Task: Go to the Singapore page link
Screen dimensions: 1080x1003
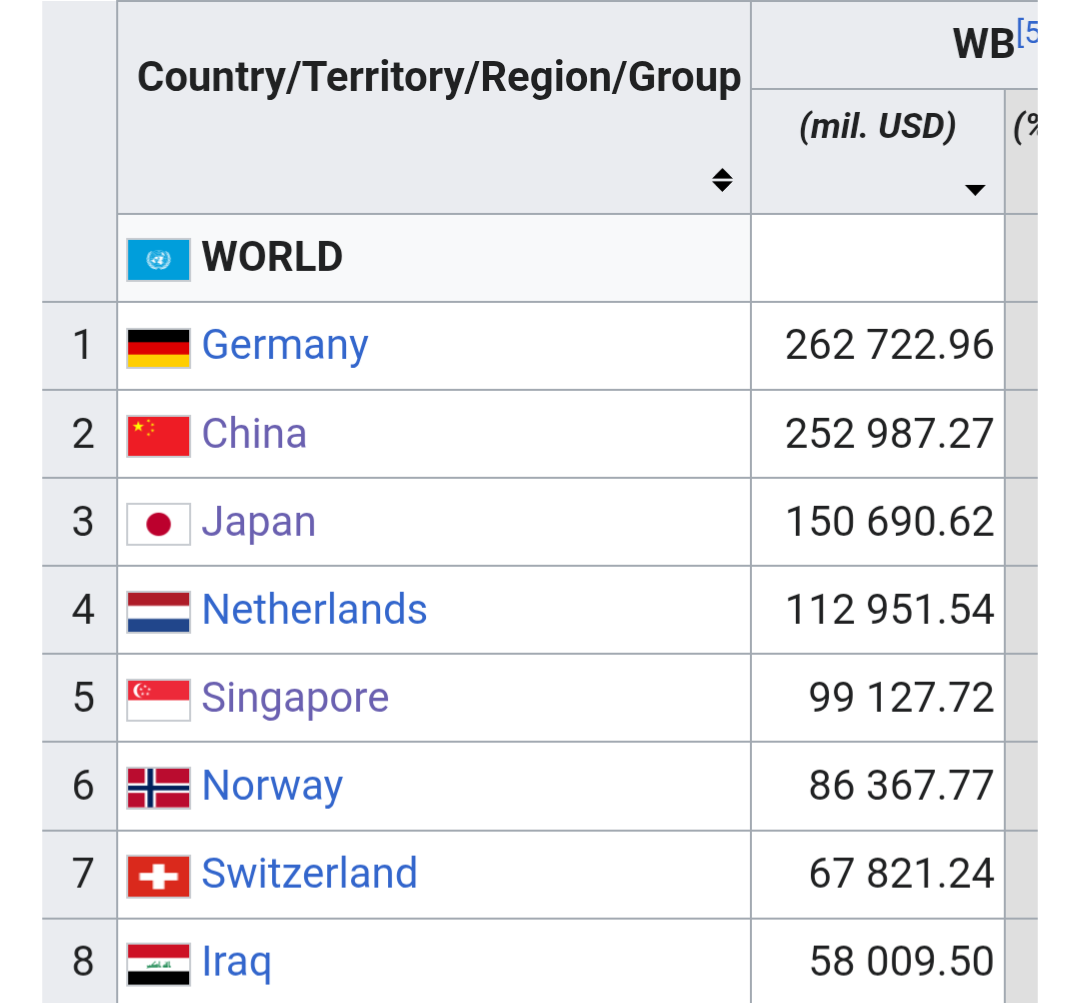Action: (x=295, y=698)
